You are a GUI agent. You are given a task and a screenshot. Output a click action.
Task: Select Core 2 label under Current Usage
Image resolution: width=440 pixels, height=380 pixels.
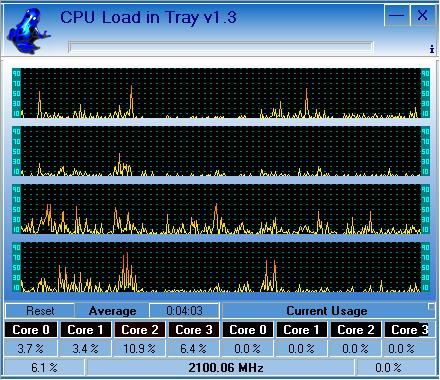click(x=356, y=330)
